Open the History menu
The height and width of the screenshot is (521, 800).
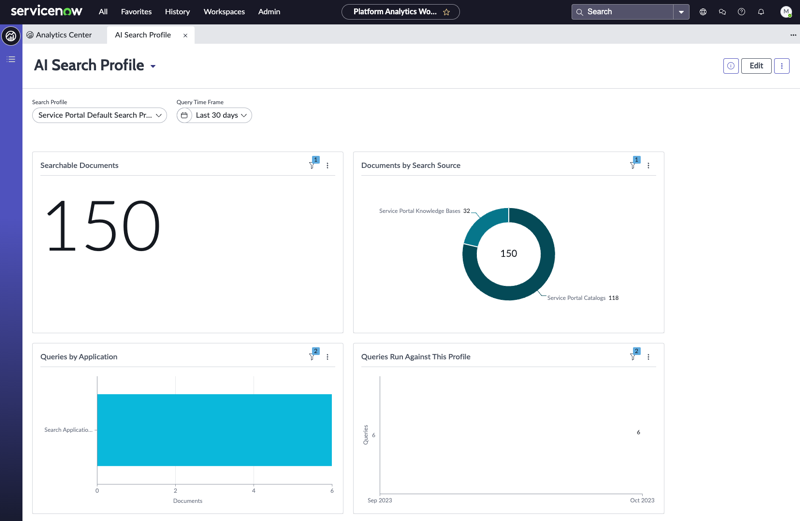pos(177,12)
